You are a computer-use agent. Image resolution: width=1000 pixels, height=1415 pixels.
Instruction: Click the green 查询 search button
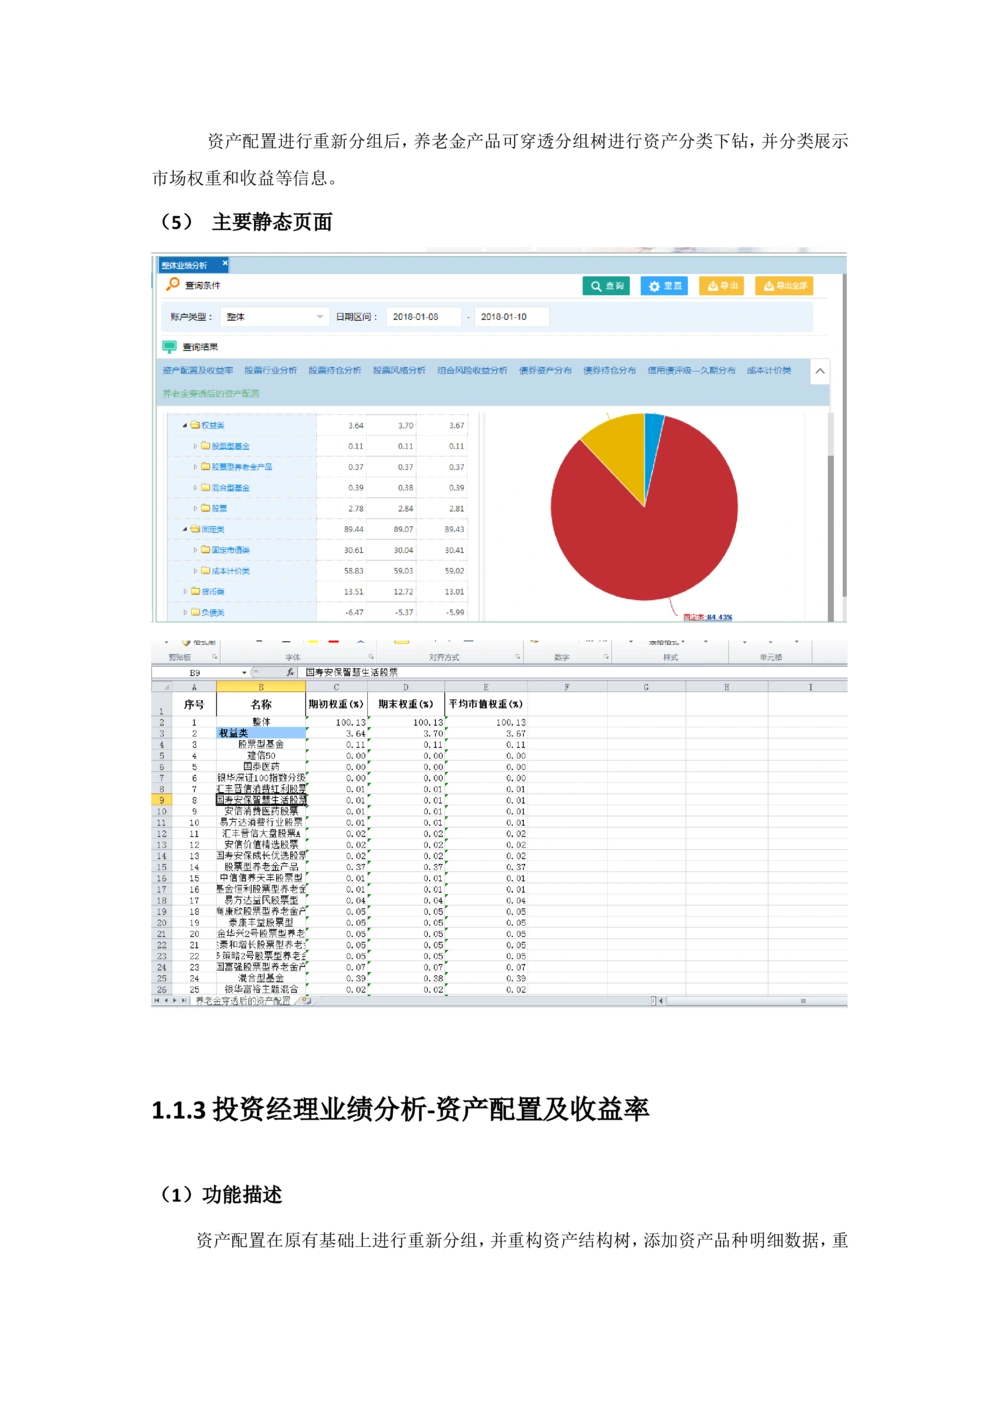point(606,286)
